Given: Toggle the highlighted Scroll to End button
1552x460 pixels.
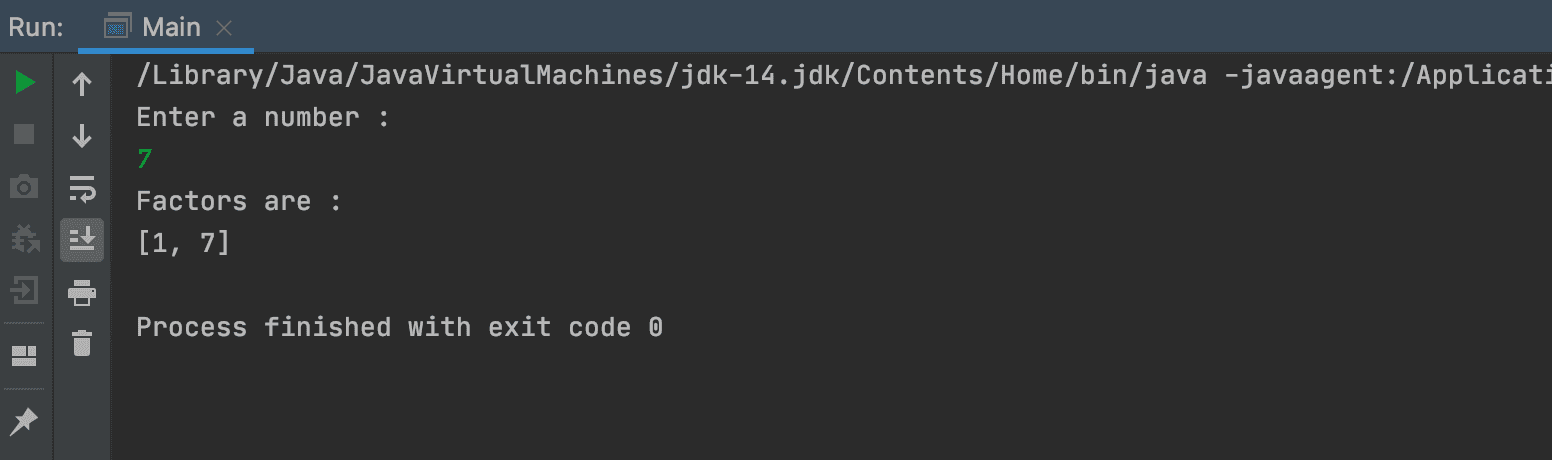Looking at the screenshot, I should pos(82,240).
